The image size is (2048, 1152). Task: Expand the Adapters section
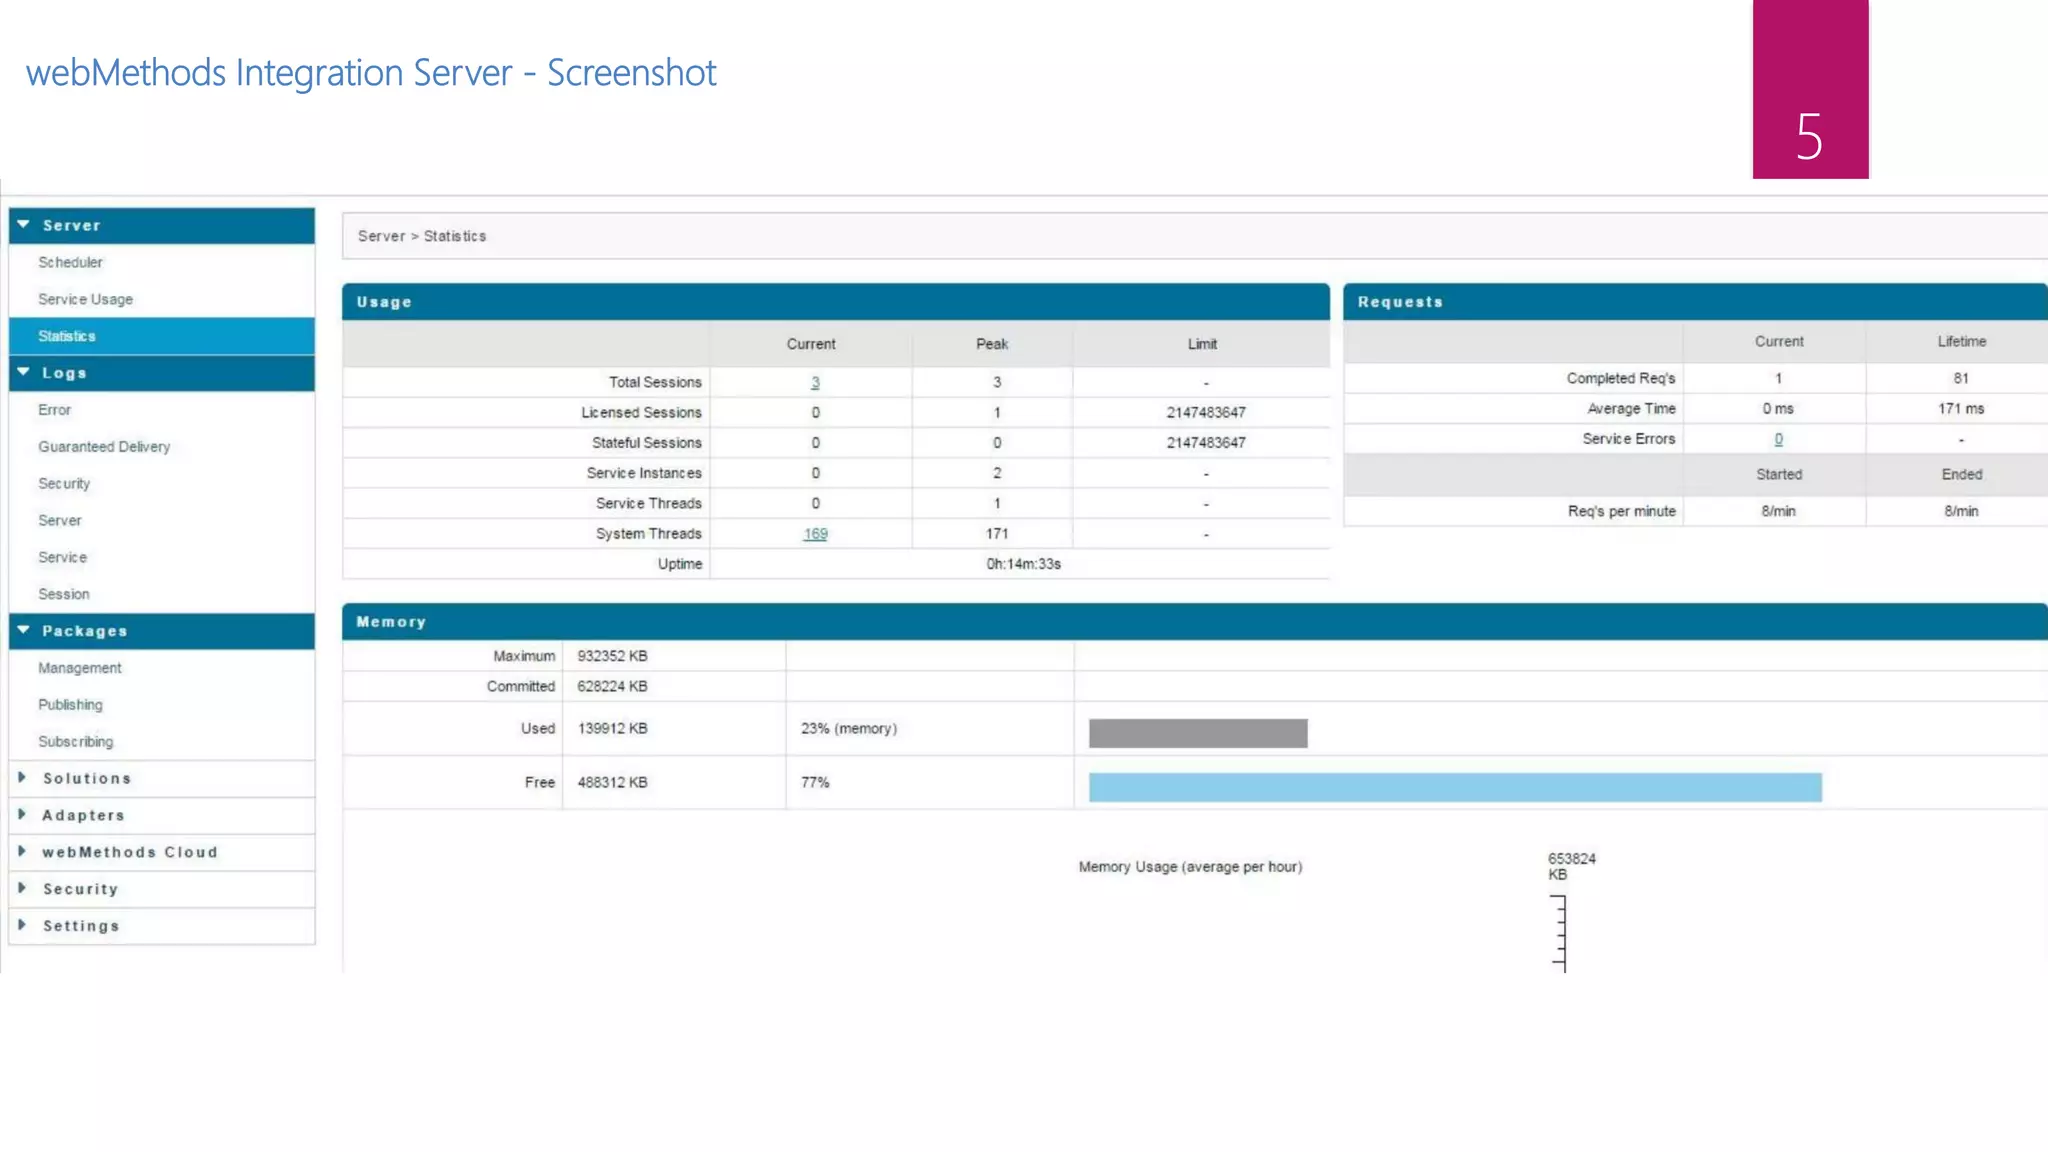pyautogui.click(x=22, y=815)
